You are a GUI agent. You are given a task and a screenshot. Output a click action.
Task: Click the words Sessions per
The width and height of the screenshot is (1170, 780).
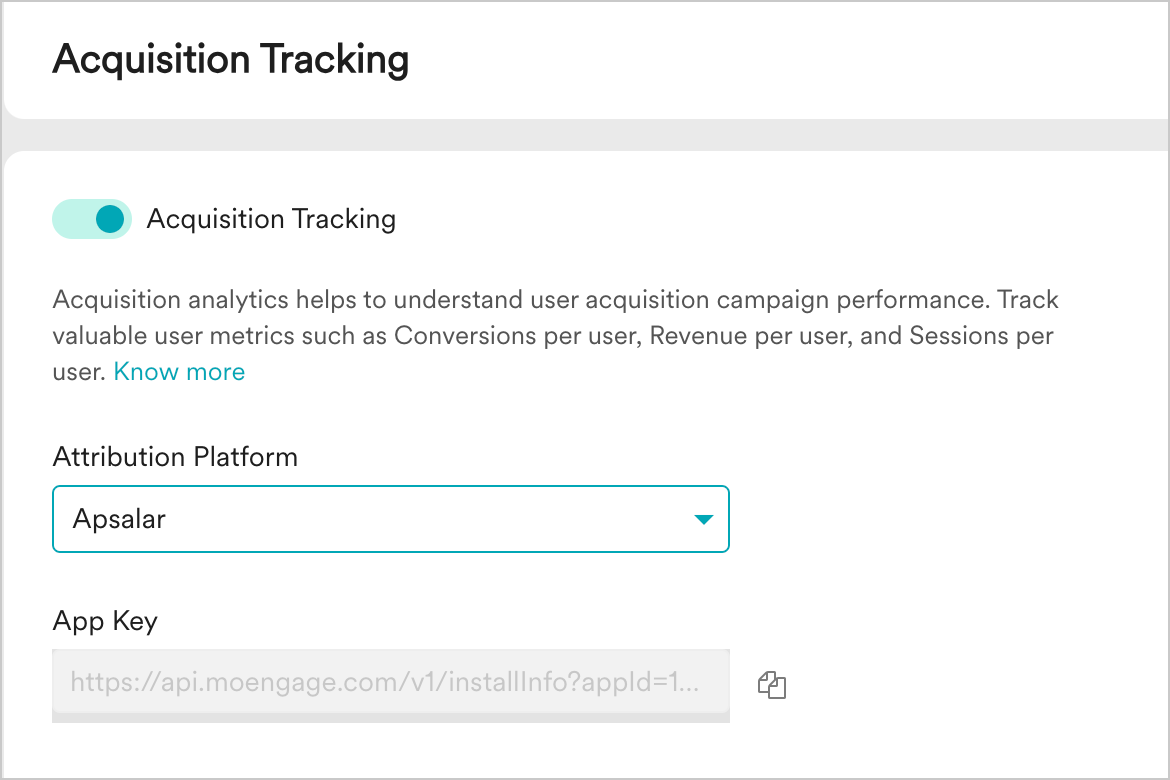(981, 336)
